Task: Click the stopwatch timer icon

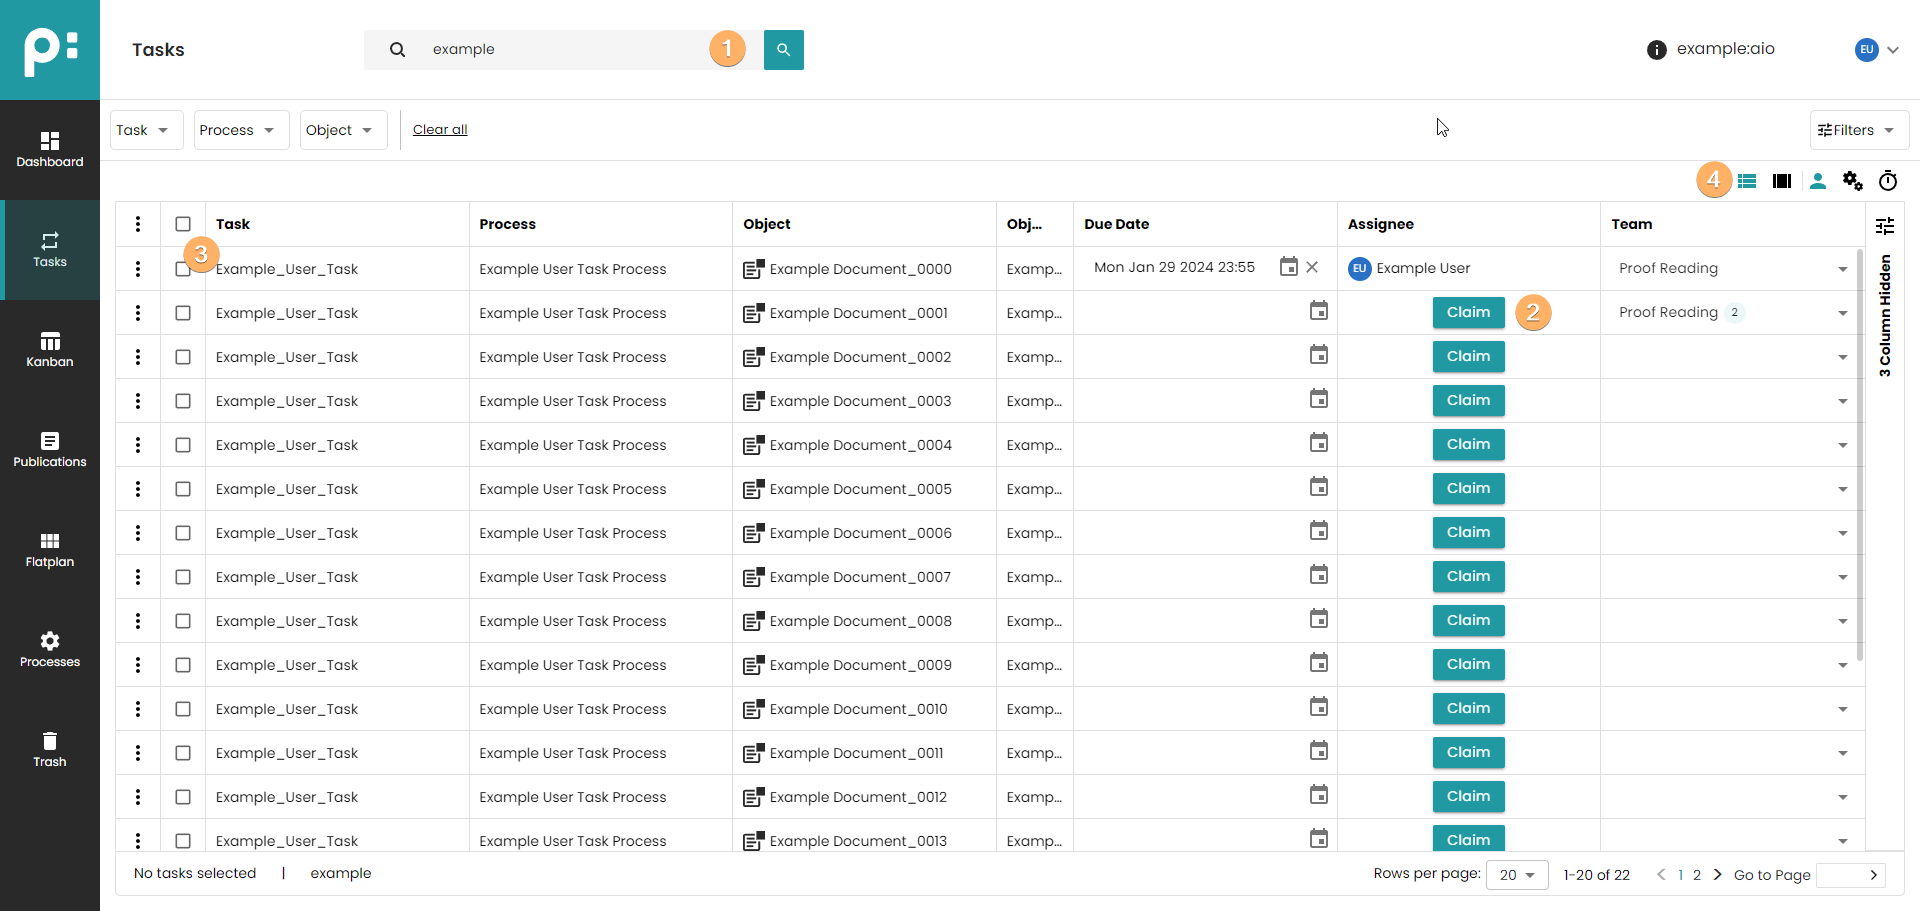Action: (x=1888, y=181)
